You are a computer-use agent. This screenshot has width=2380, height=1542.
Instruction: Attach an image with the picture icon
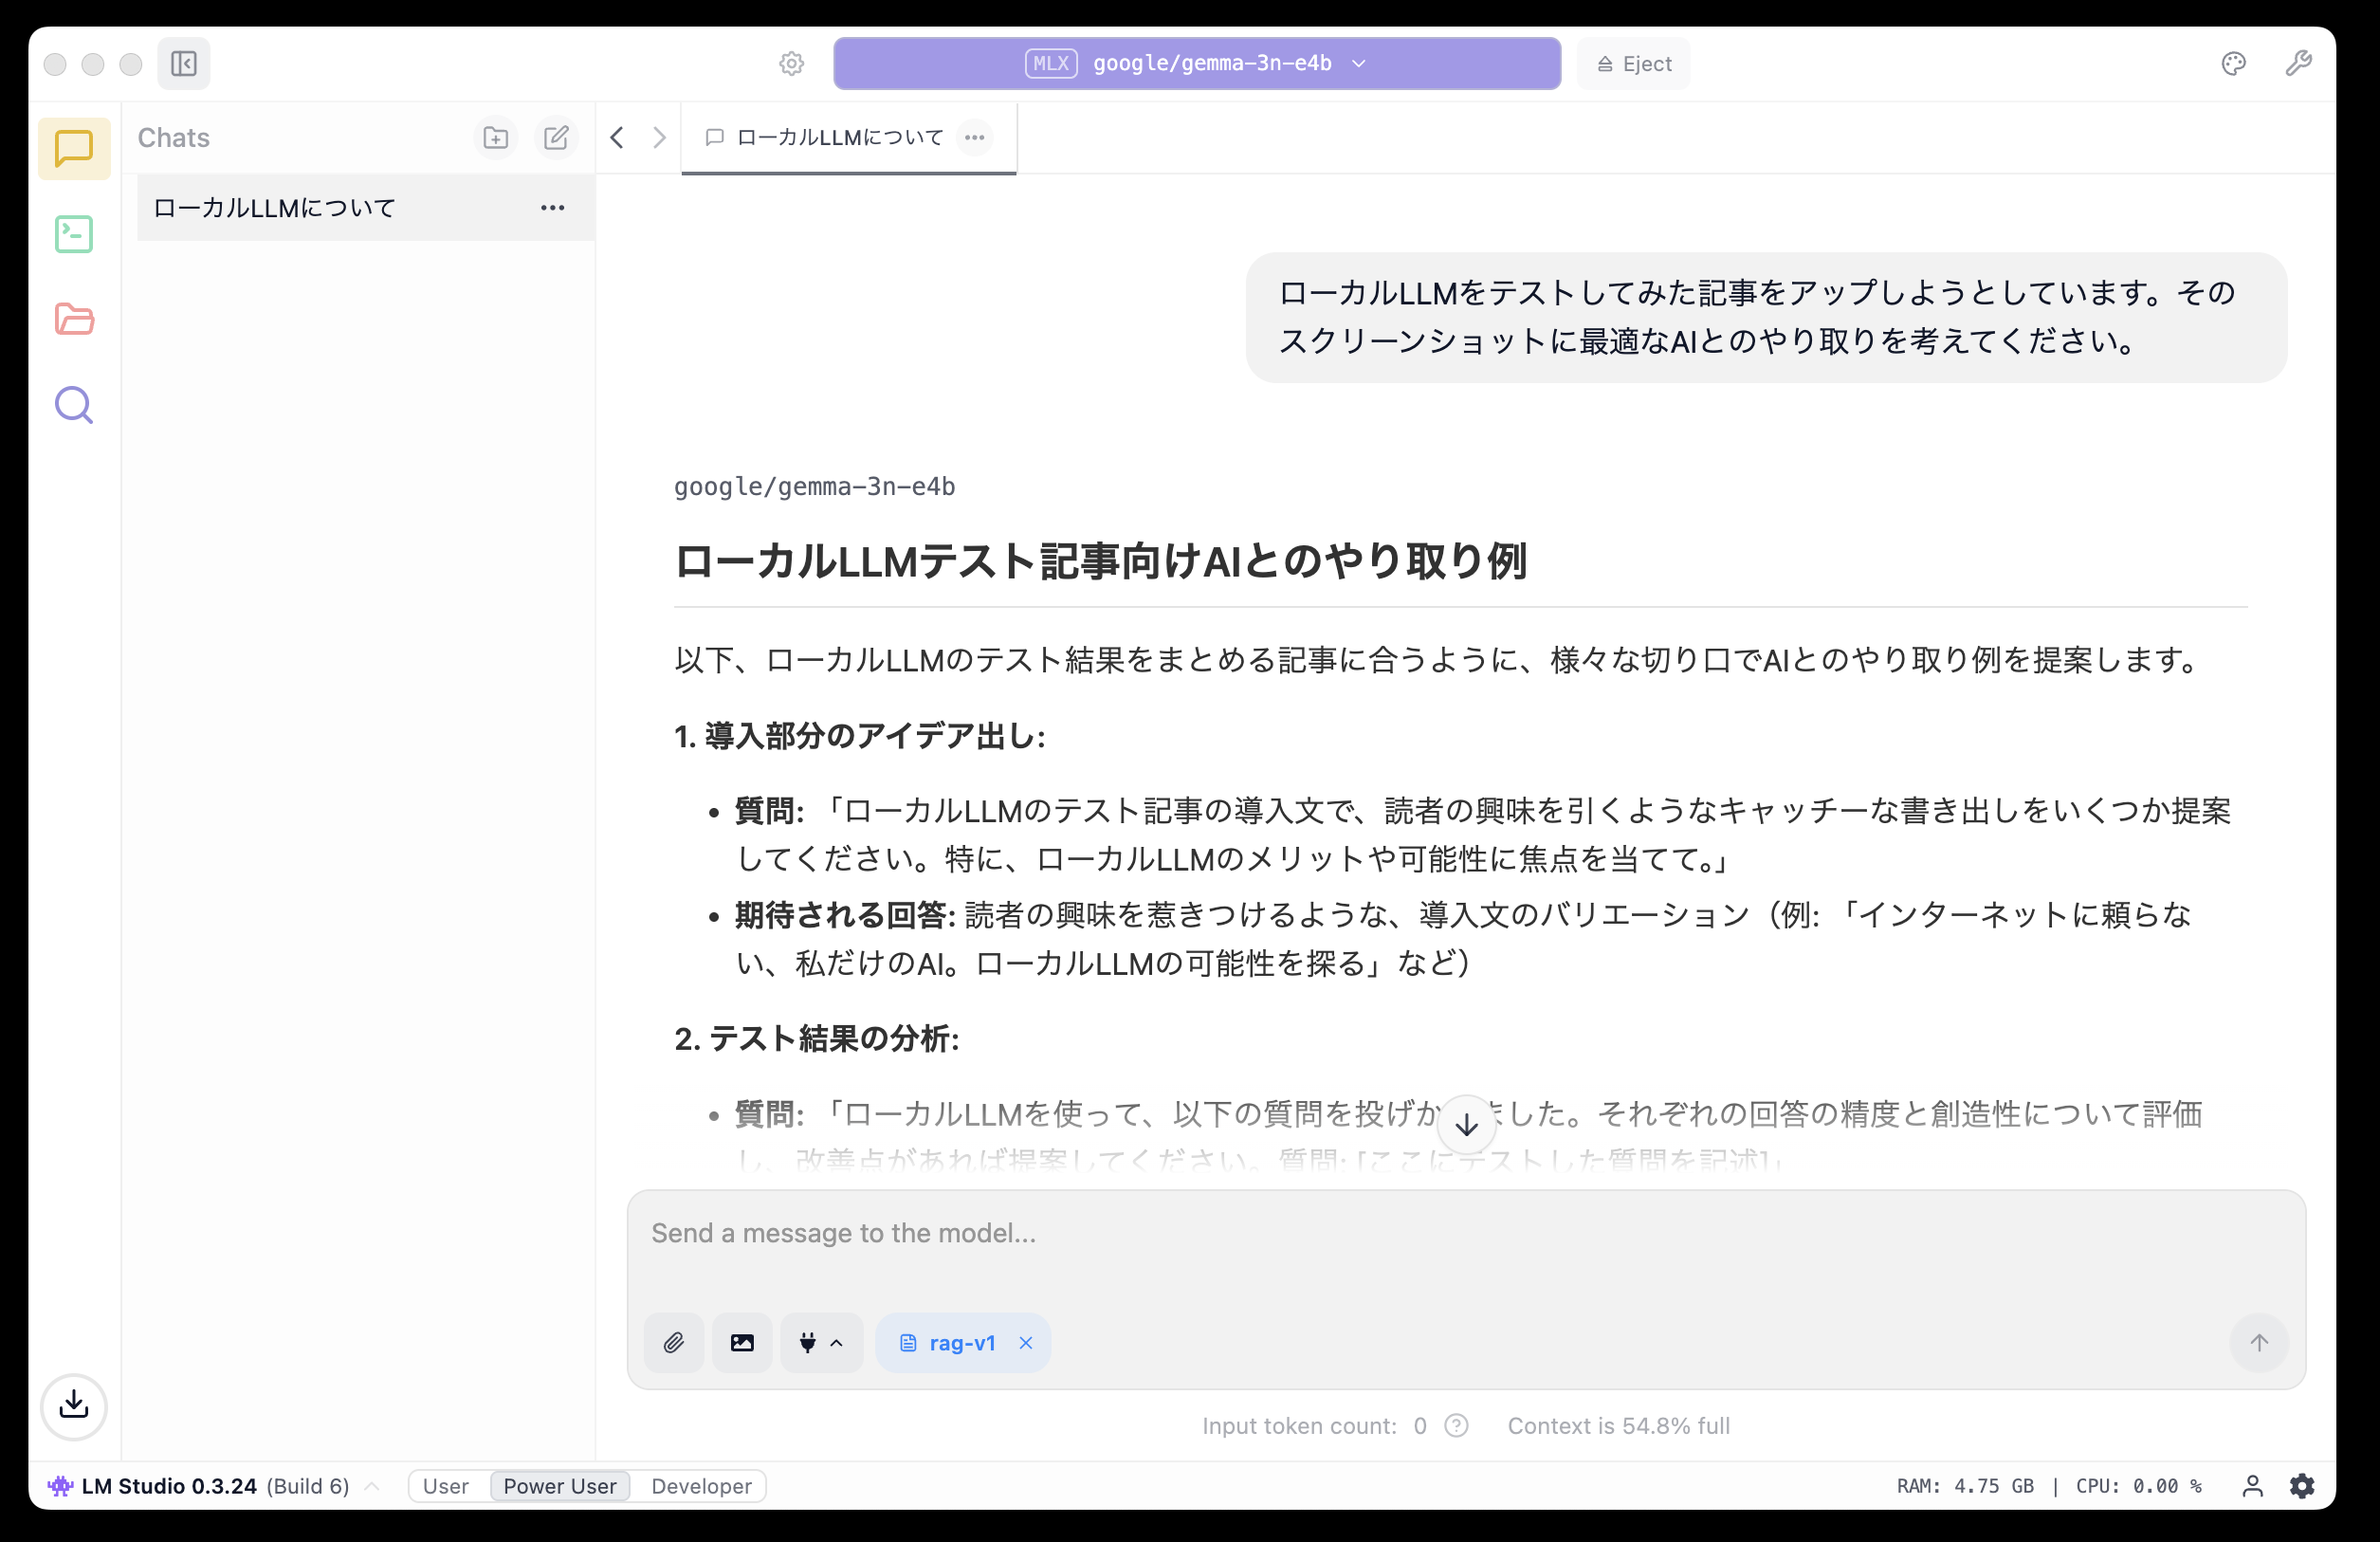point(742,1343)
